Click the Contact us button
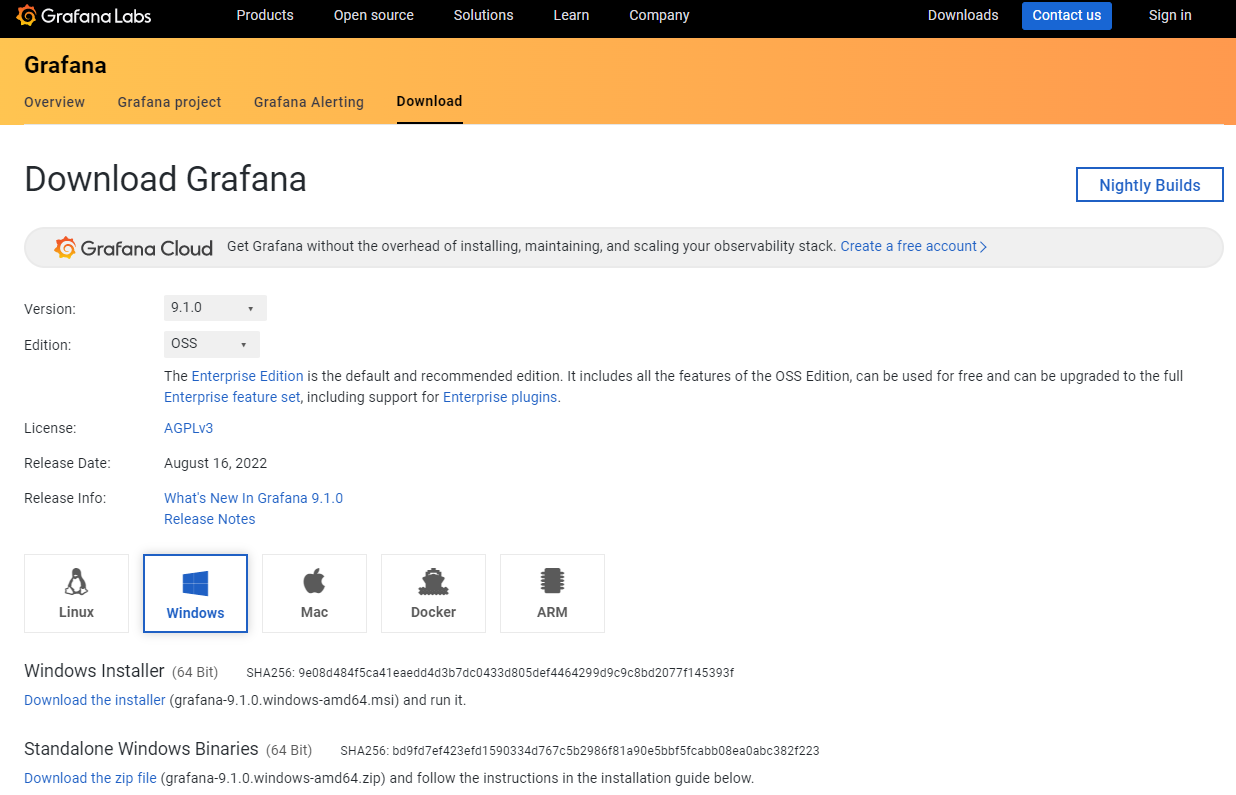 click(x=1067, y=15)
